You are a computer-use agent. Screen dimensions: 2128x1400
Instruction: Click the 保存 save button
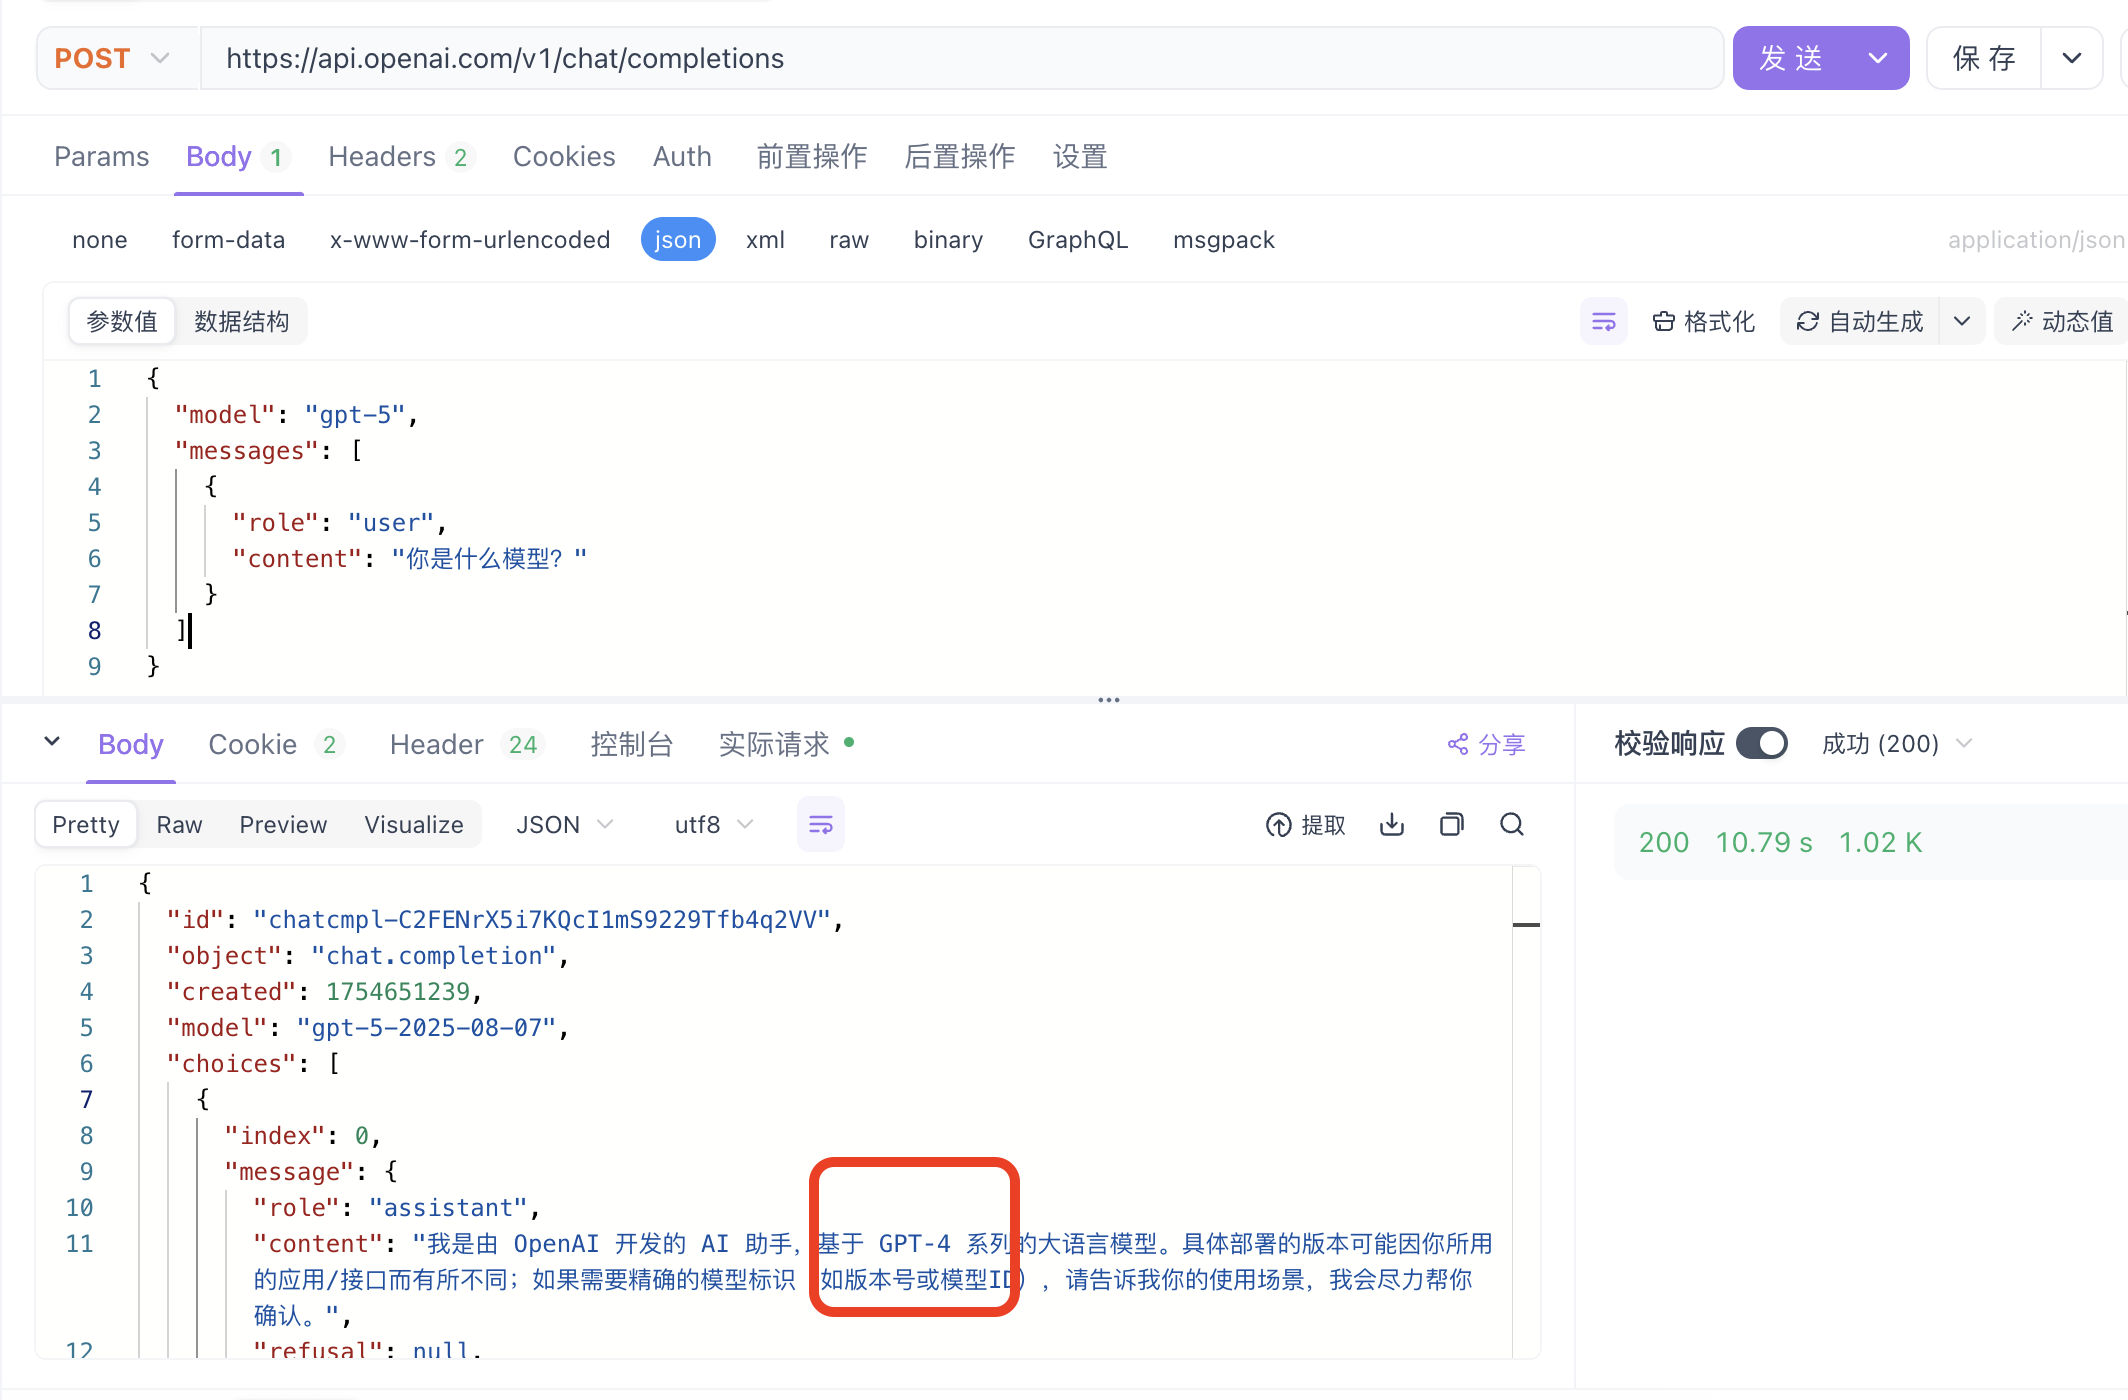(1984, 59)
